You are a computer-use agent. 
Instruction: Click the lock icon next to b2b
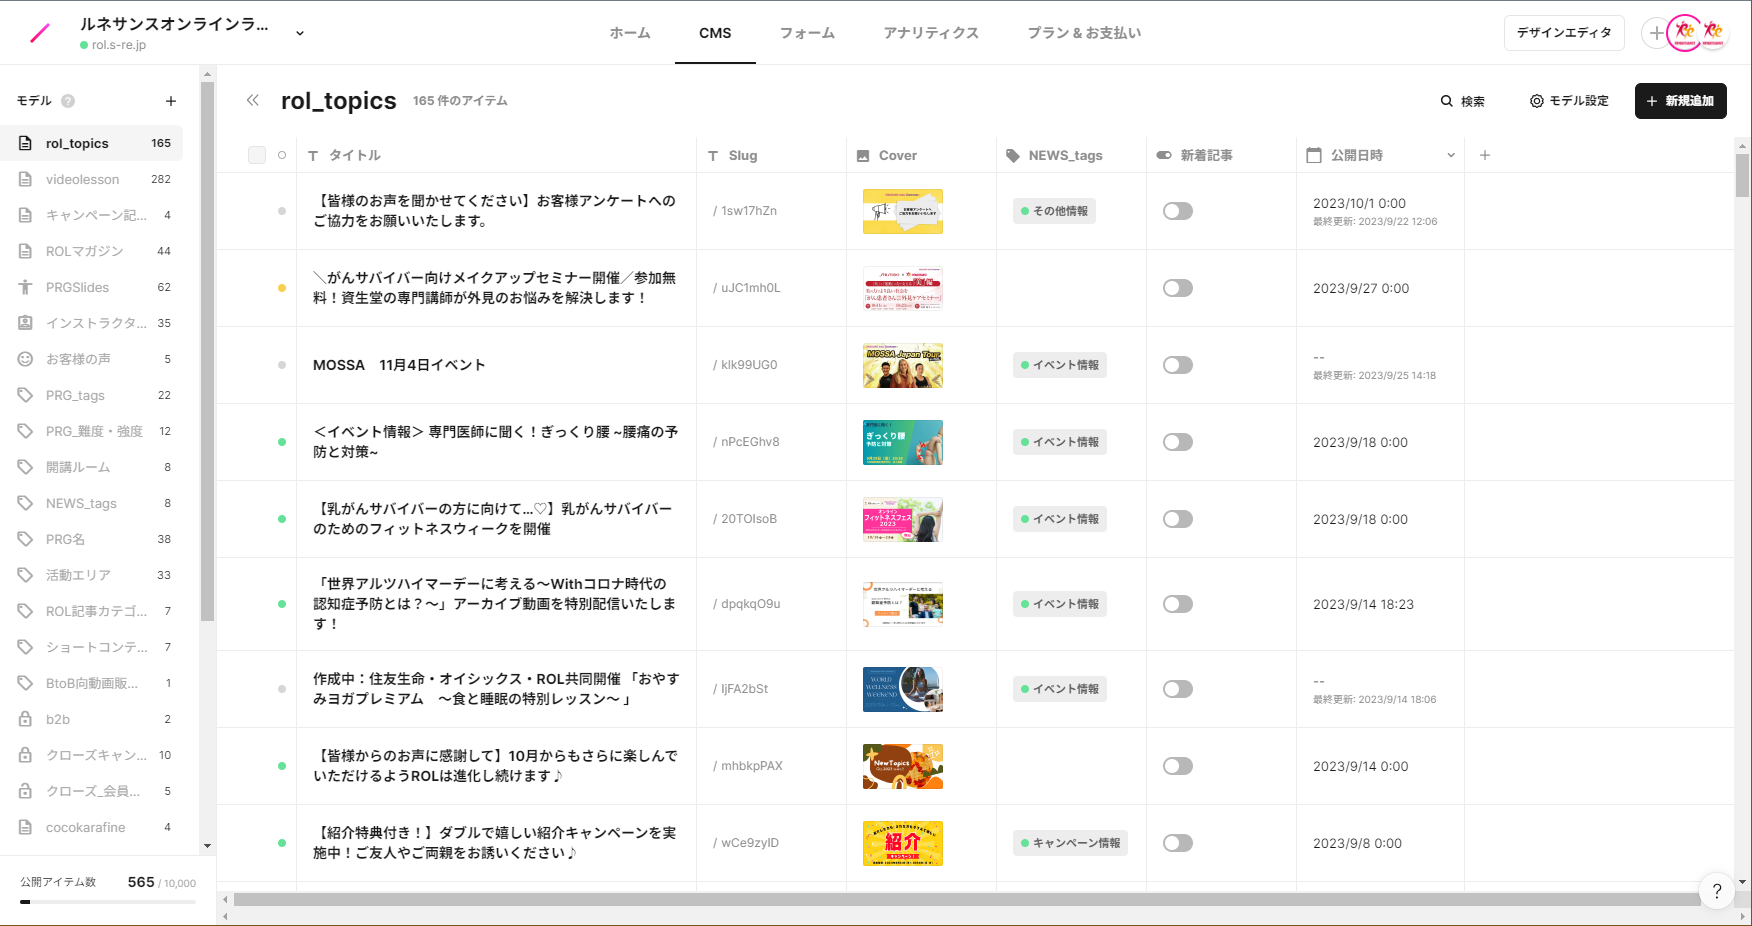click(25, 720)
